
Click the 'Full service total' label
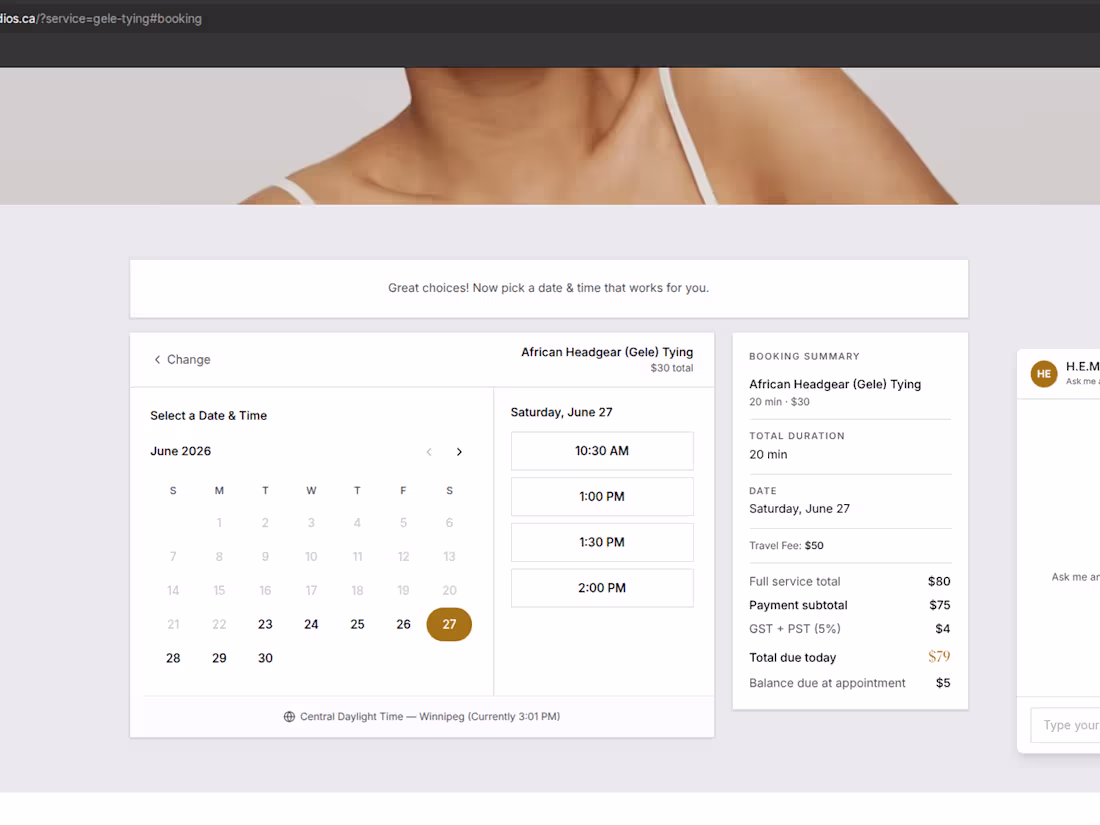795,581
